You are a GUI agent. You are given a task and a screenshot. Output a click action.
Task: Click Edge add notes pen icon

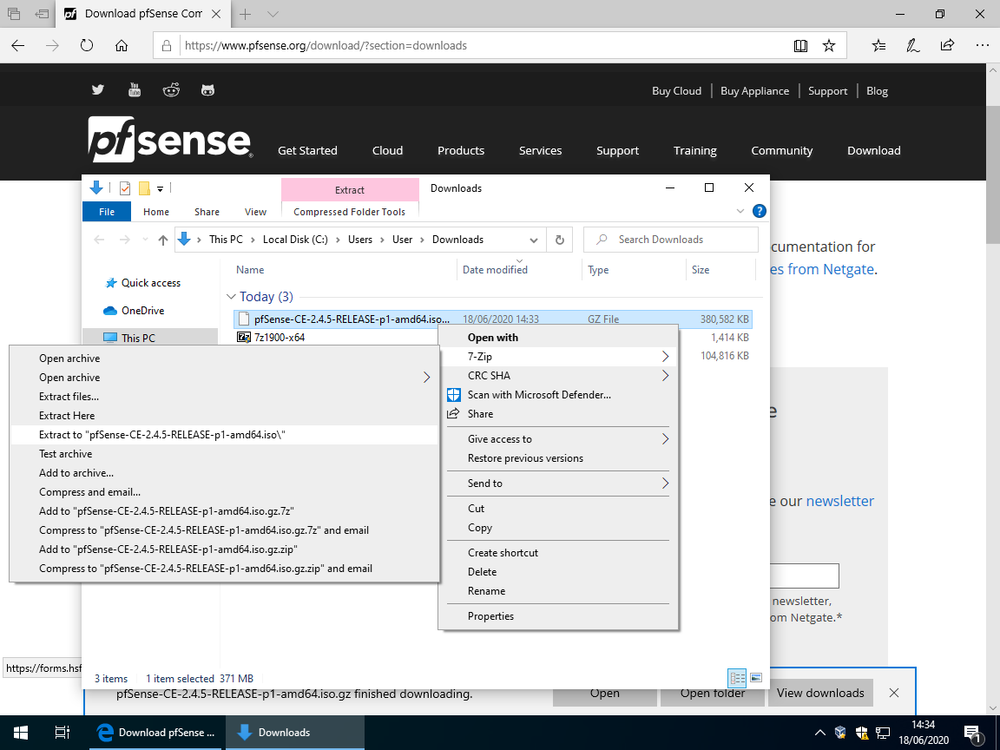click(x=913, y=45)
